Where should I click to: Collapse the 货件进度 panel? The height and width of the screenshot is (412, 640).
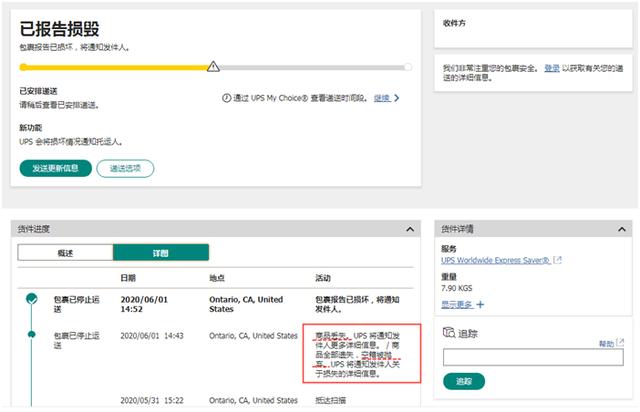410,229
